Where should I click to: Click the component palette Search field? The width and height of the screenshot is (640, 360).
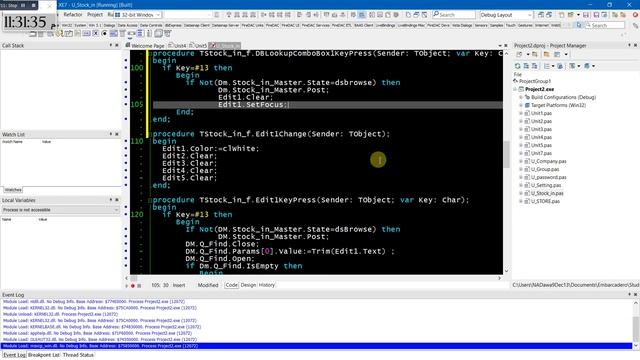[604, 25]
